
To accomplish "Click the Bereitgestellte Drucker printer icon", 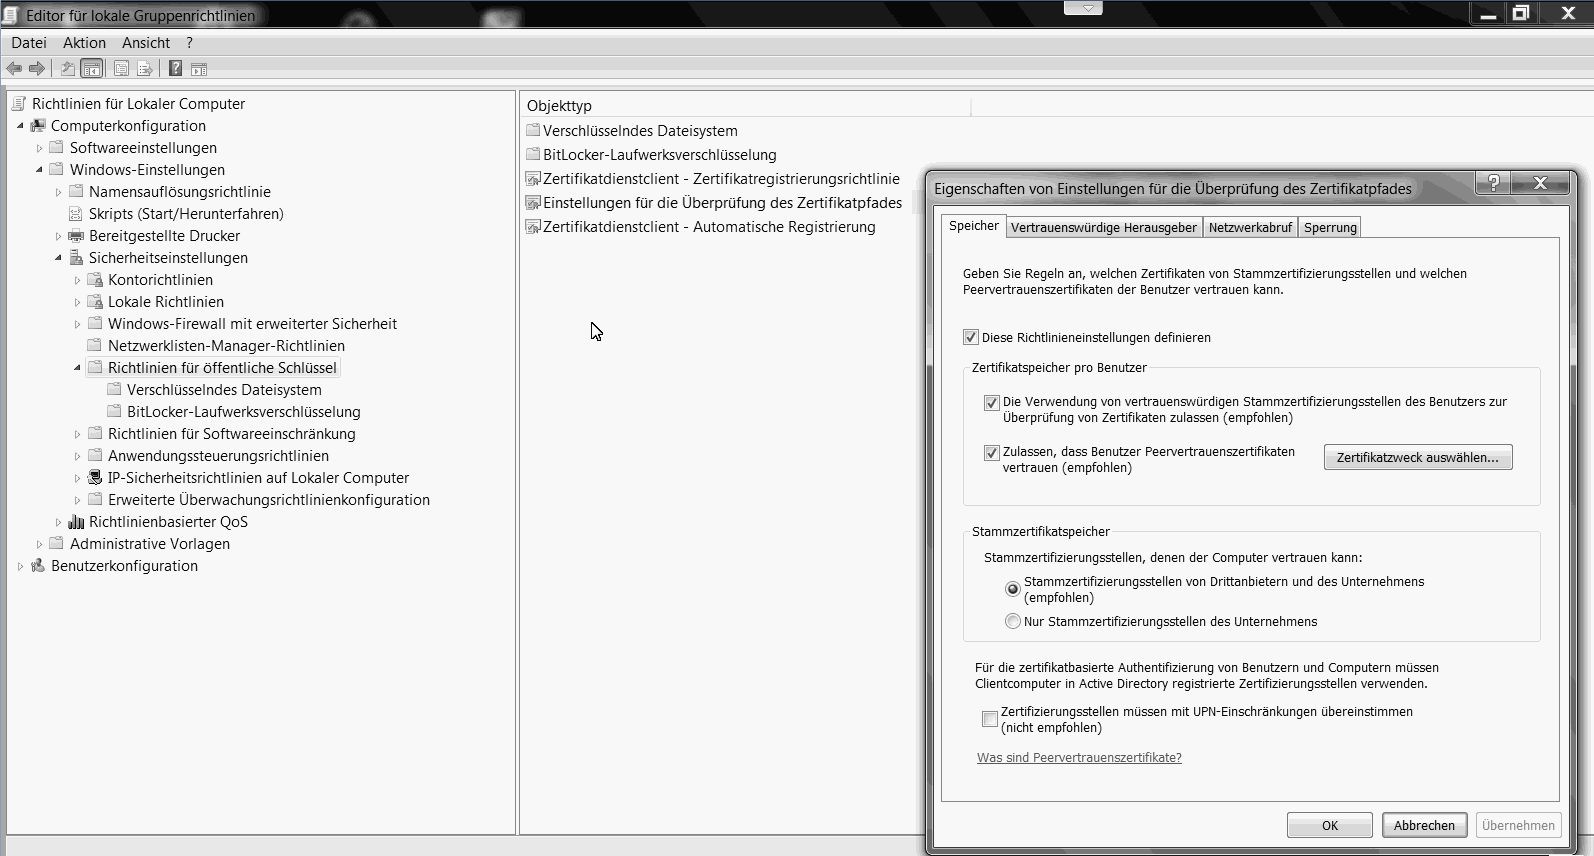I will click(x=76, y=236).
